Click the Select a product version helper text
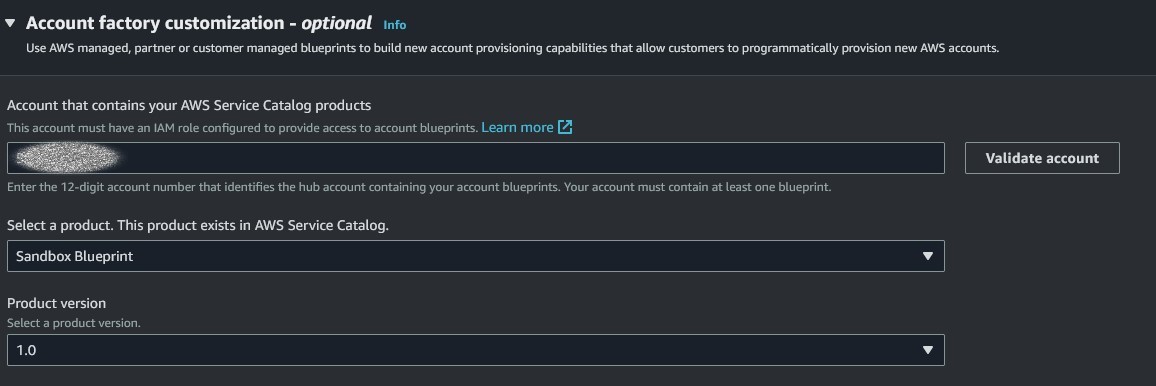Viewport: 1156px width, 386px height. pos(74,323)
